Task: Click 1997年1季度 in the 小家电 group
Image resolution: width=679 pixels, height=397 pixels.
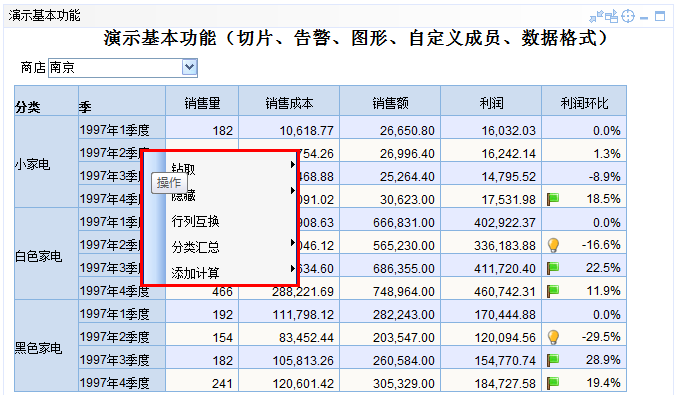Action: click(115, 130)
